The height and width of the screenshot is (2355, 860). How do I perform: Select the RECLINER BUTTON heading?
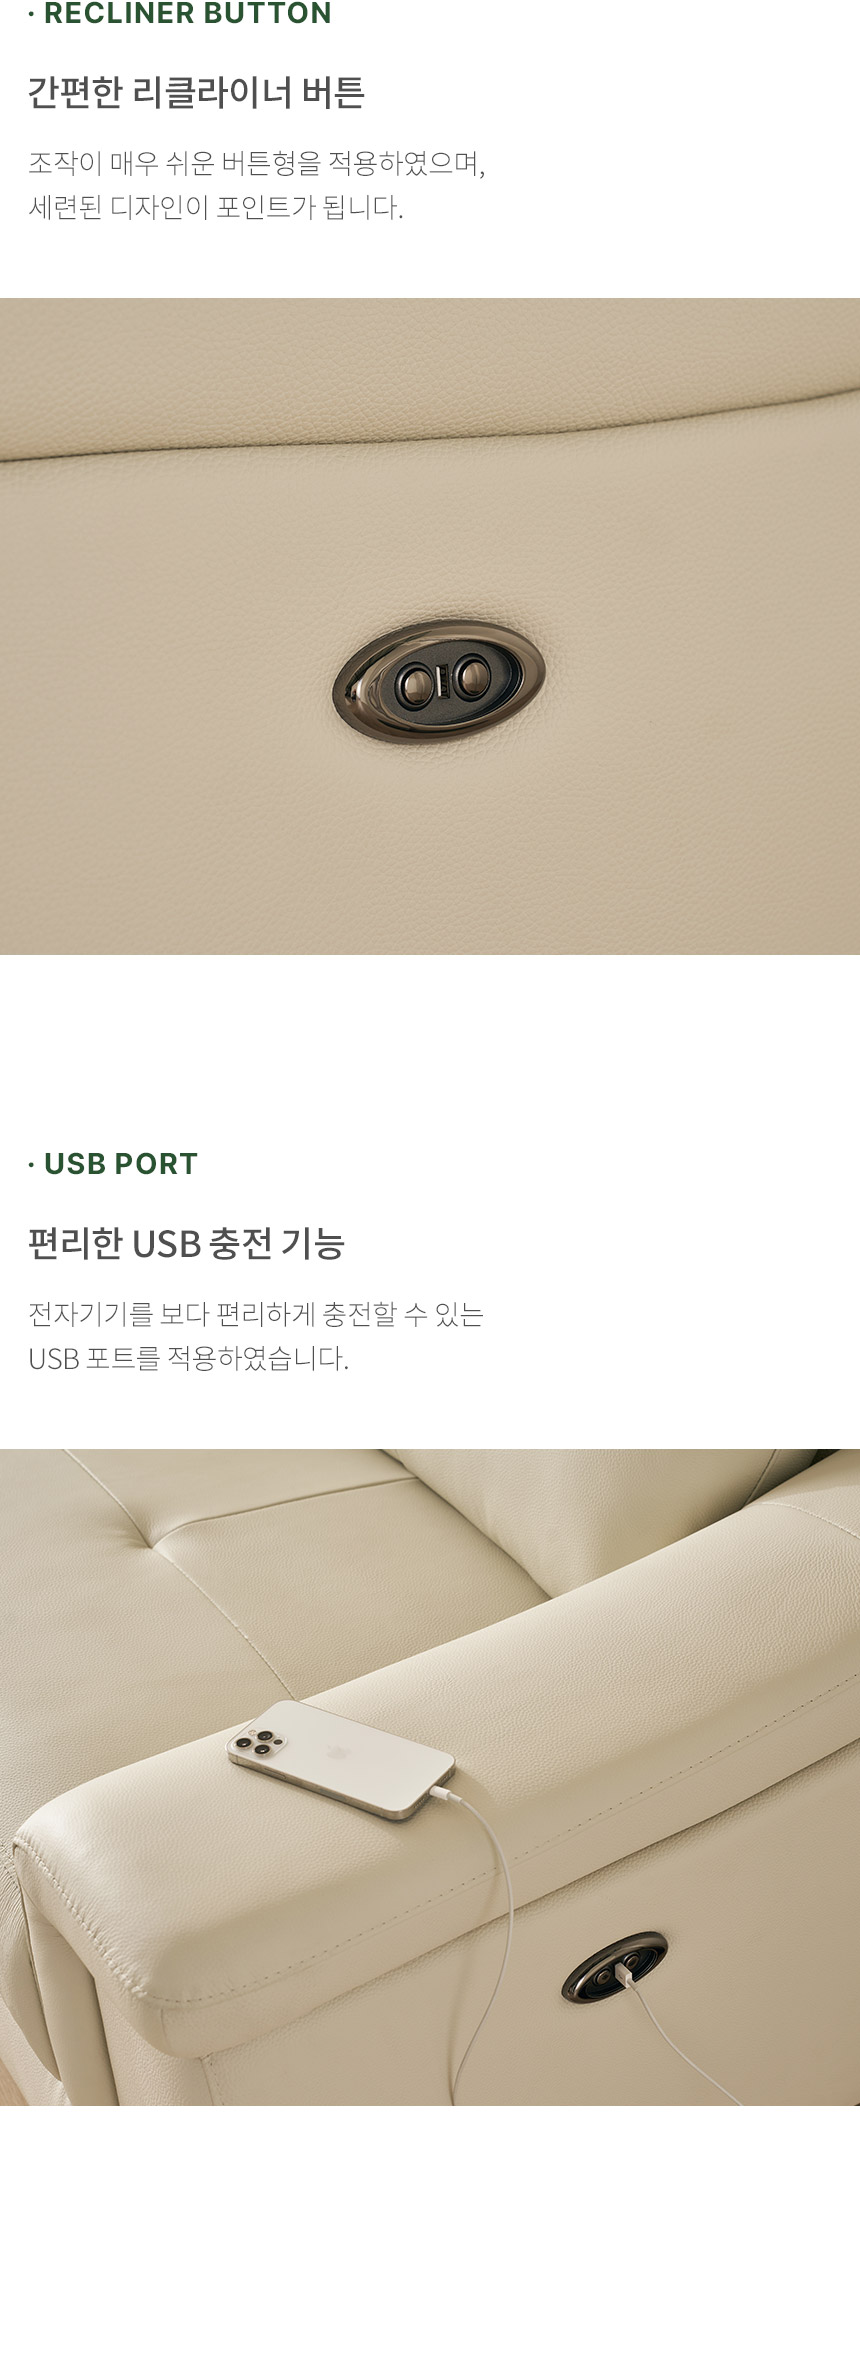coord(180,13)
